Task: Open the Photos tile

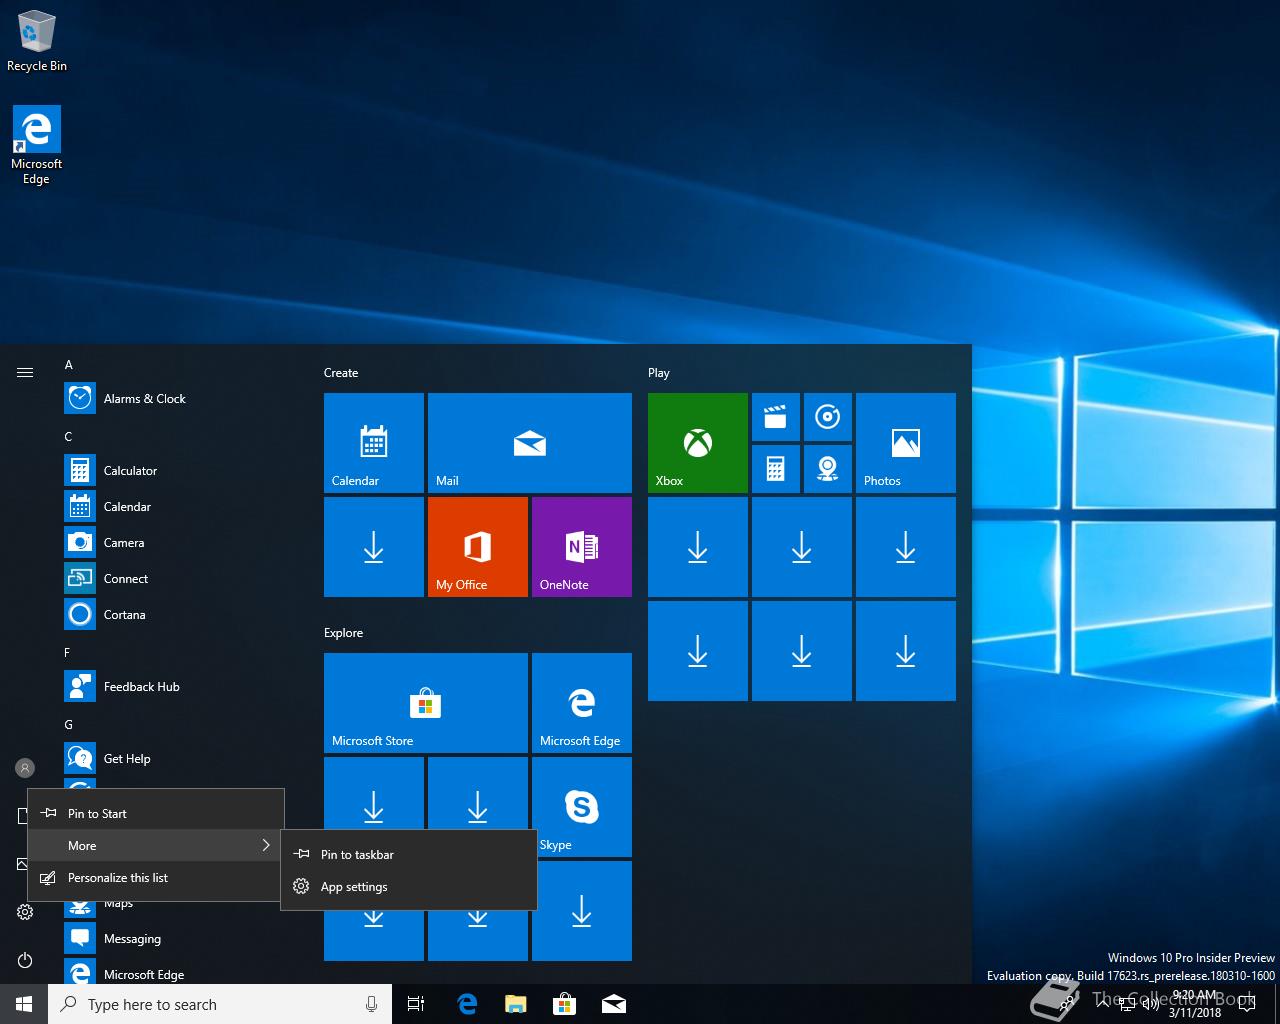Action: 906,443
